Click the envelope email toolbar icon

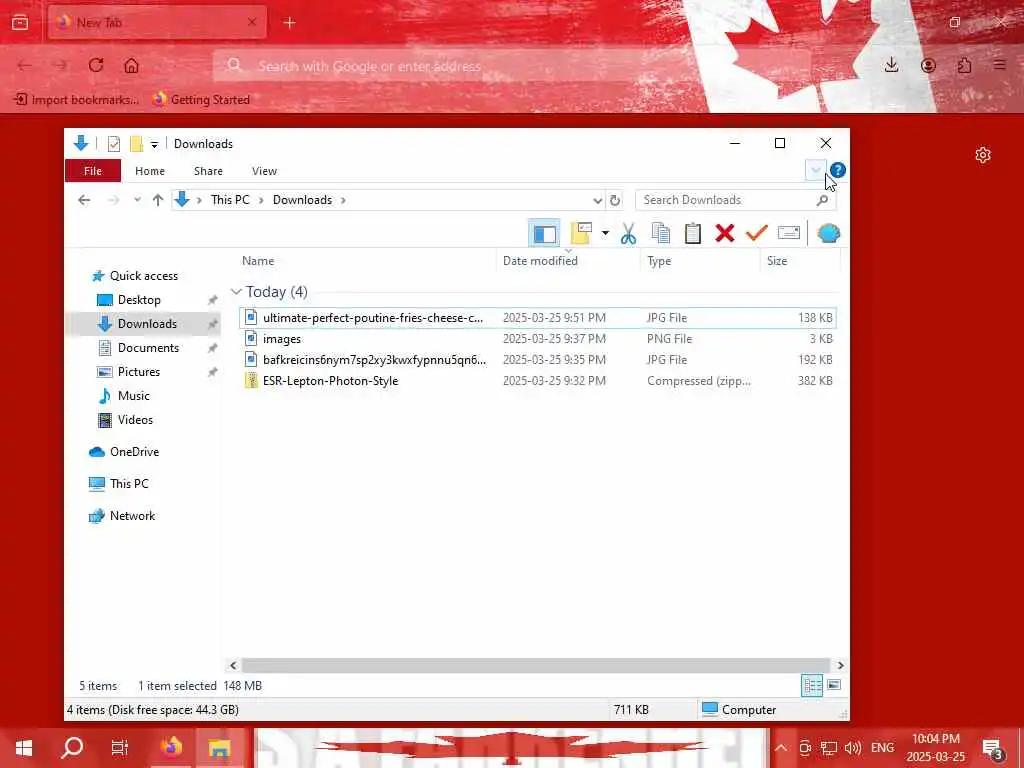(789, 233)
